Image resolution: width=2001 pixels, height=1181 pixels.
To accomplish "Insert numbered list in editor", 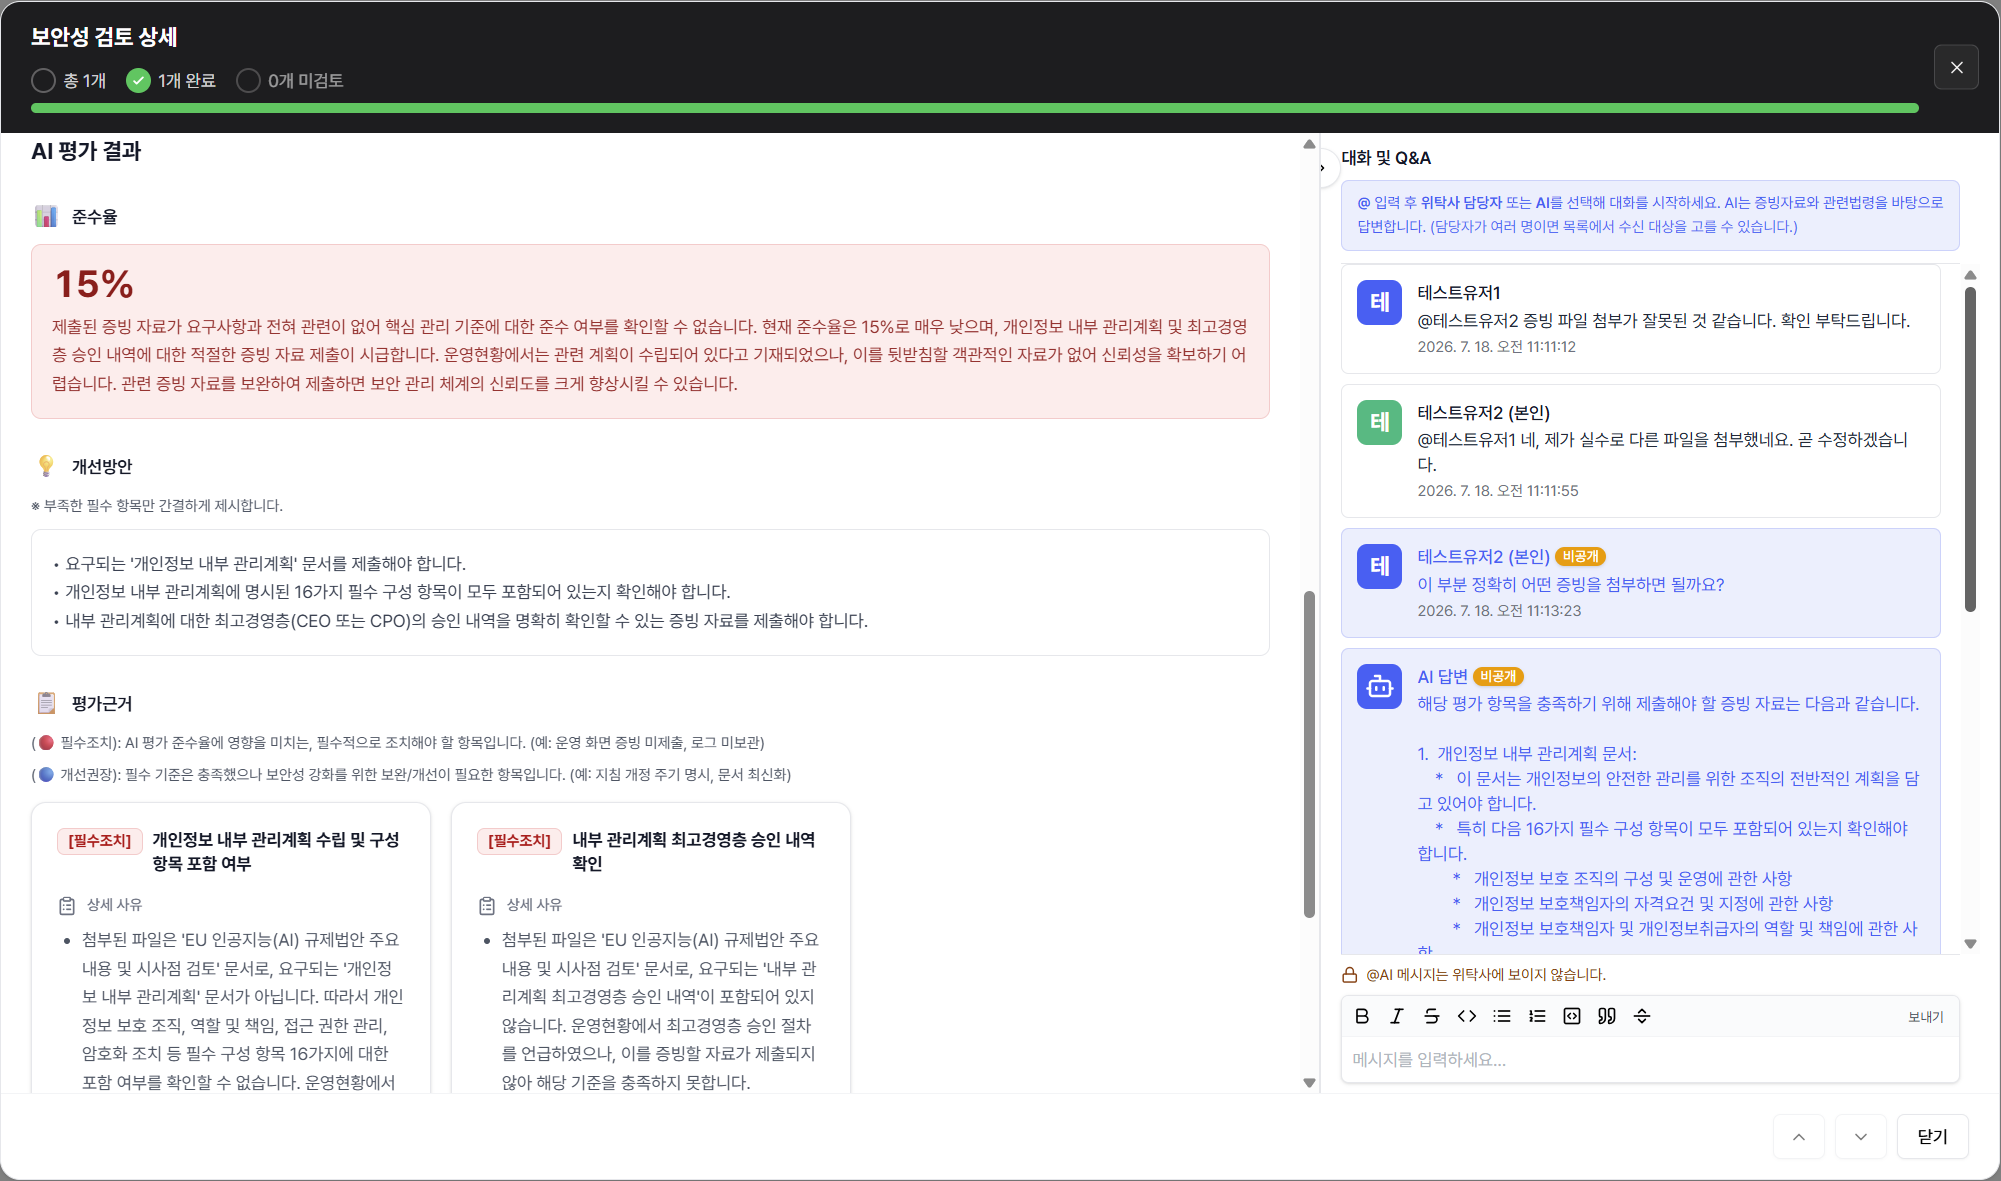I will (x=1537, y=1016).
